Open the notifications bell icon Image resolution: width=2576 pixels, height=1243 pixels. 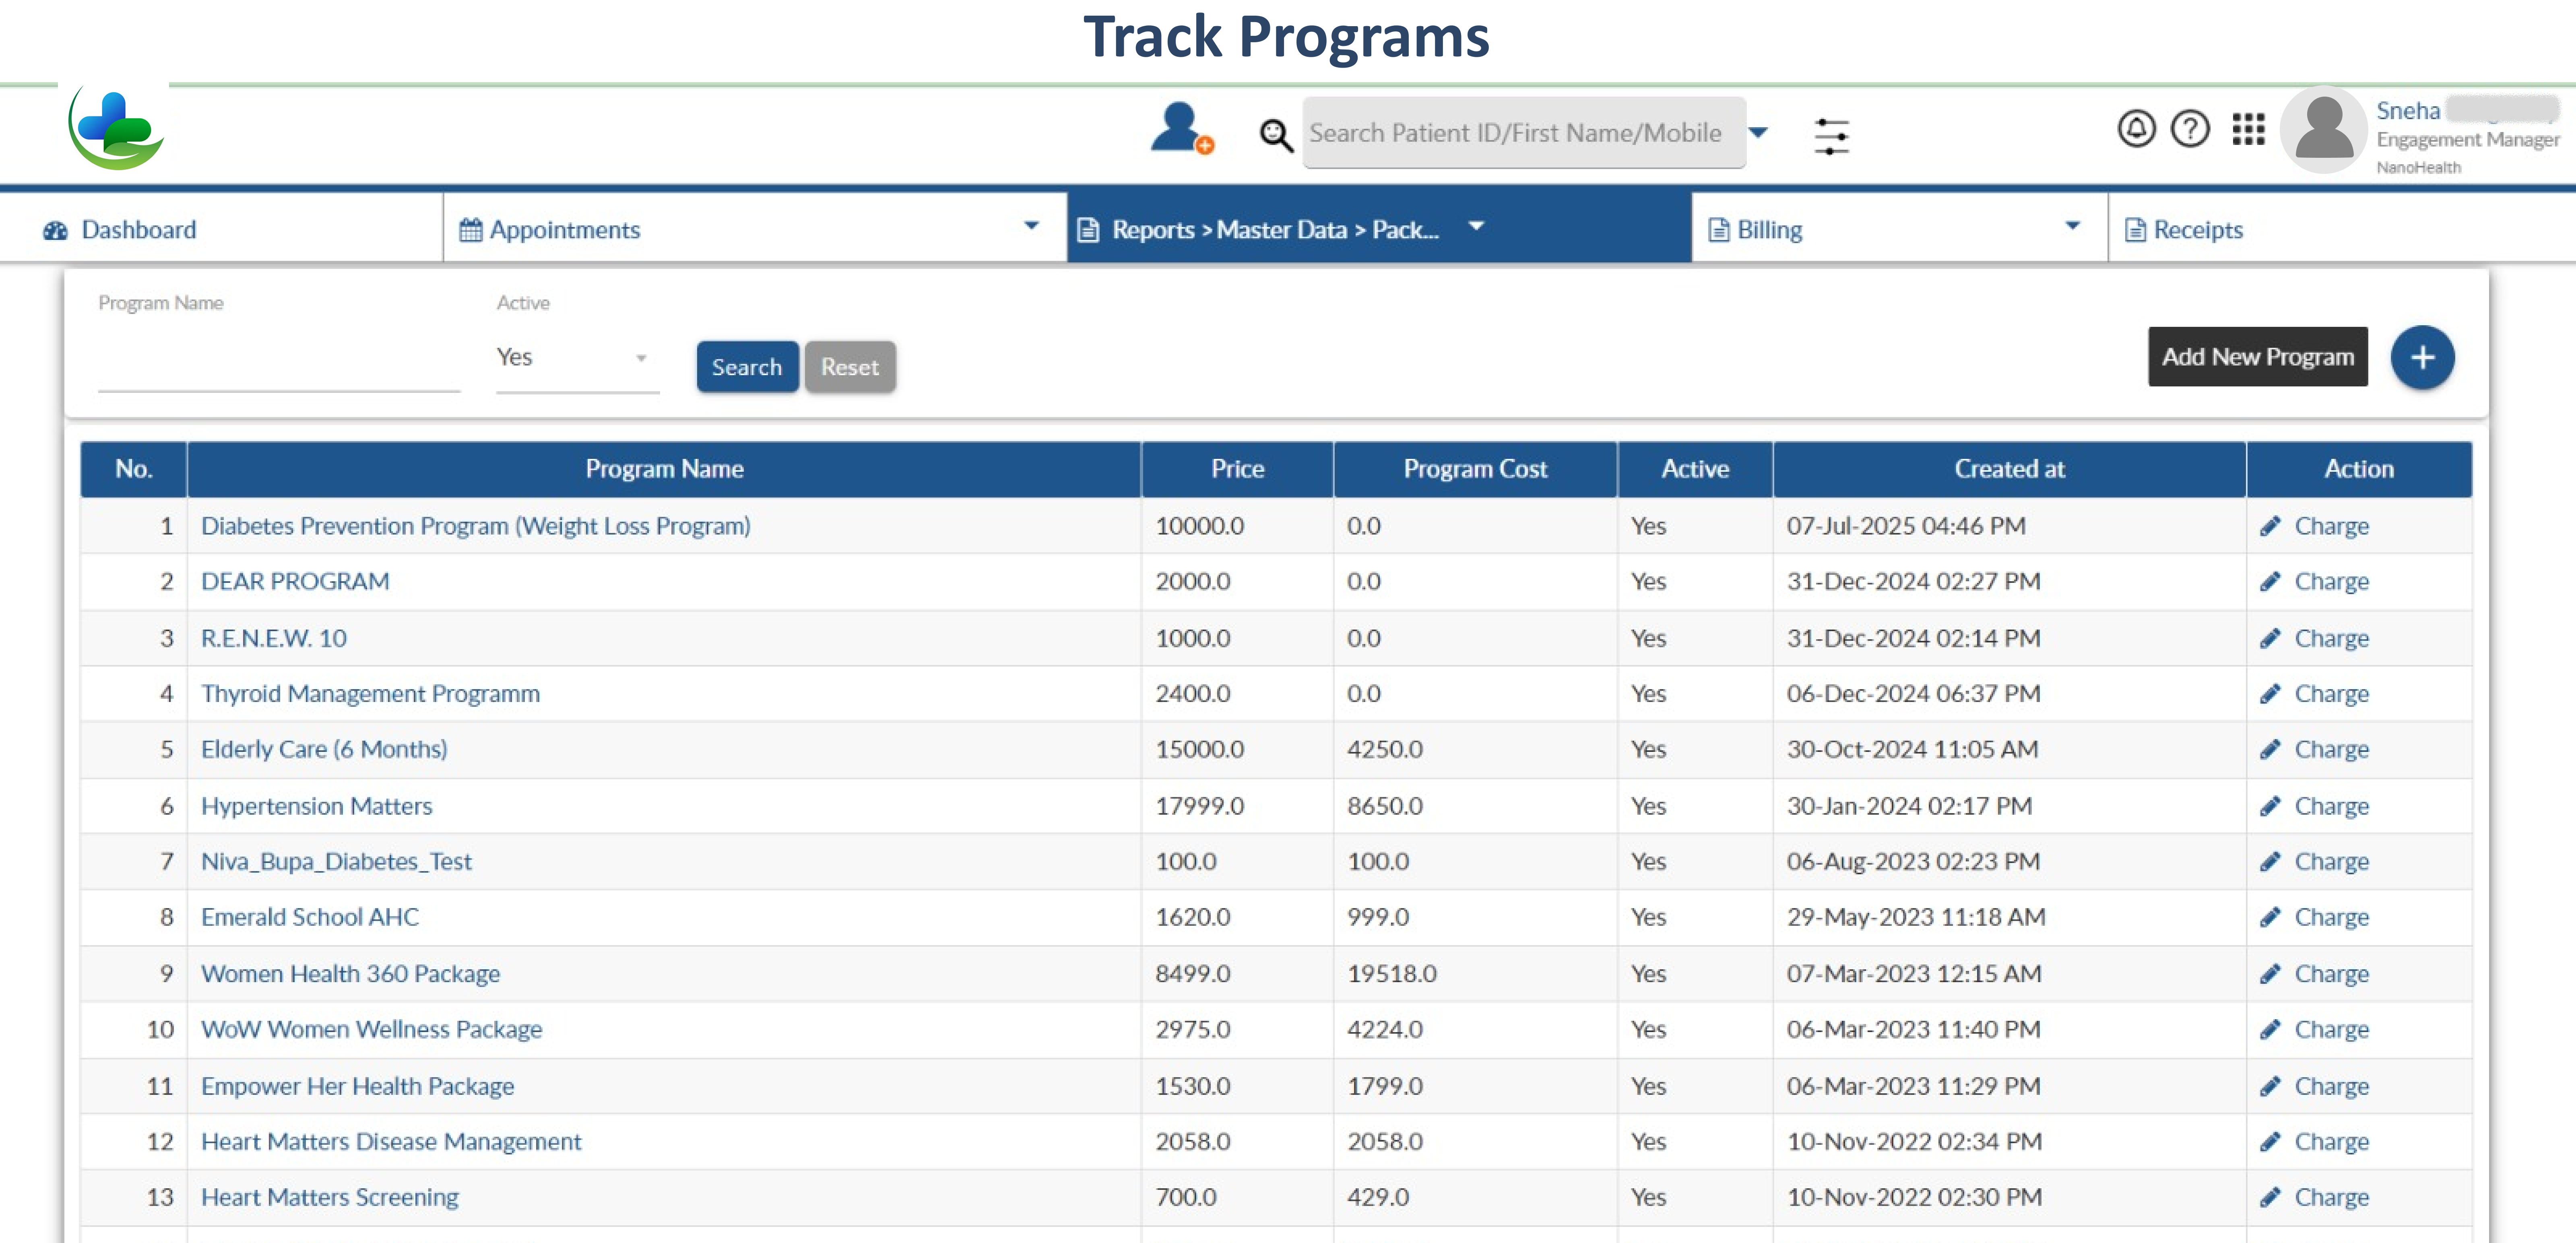click(x=2136, y=129)
